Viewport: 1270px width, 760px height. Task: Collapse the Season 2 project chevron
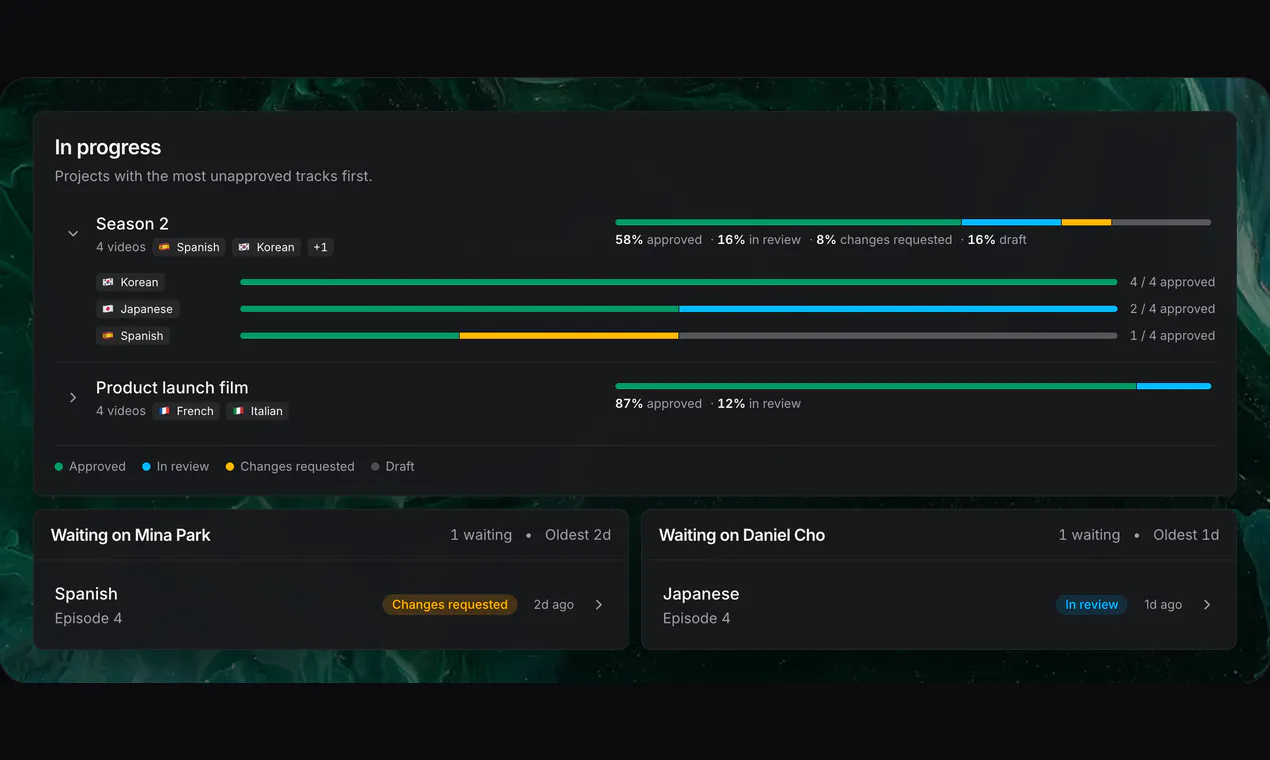point(73,234)
